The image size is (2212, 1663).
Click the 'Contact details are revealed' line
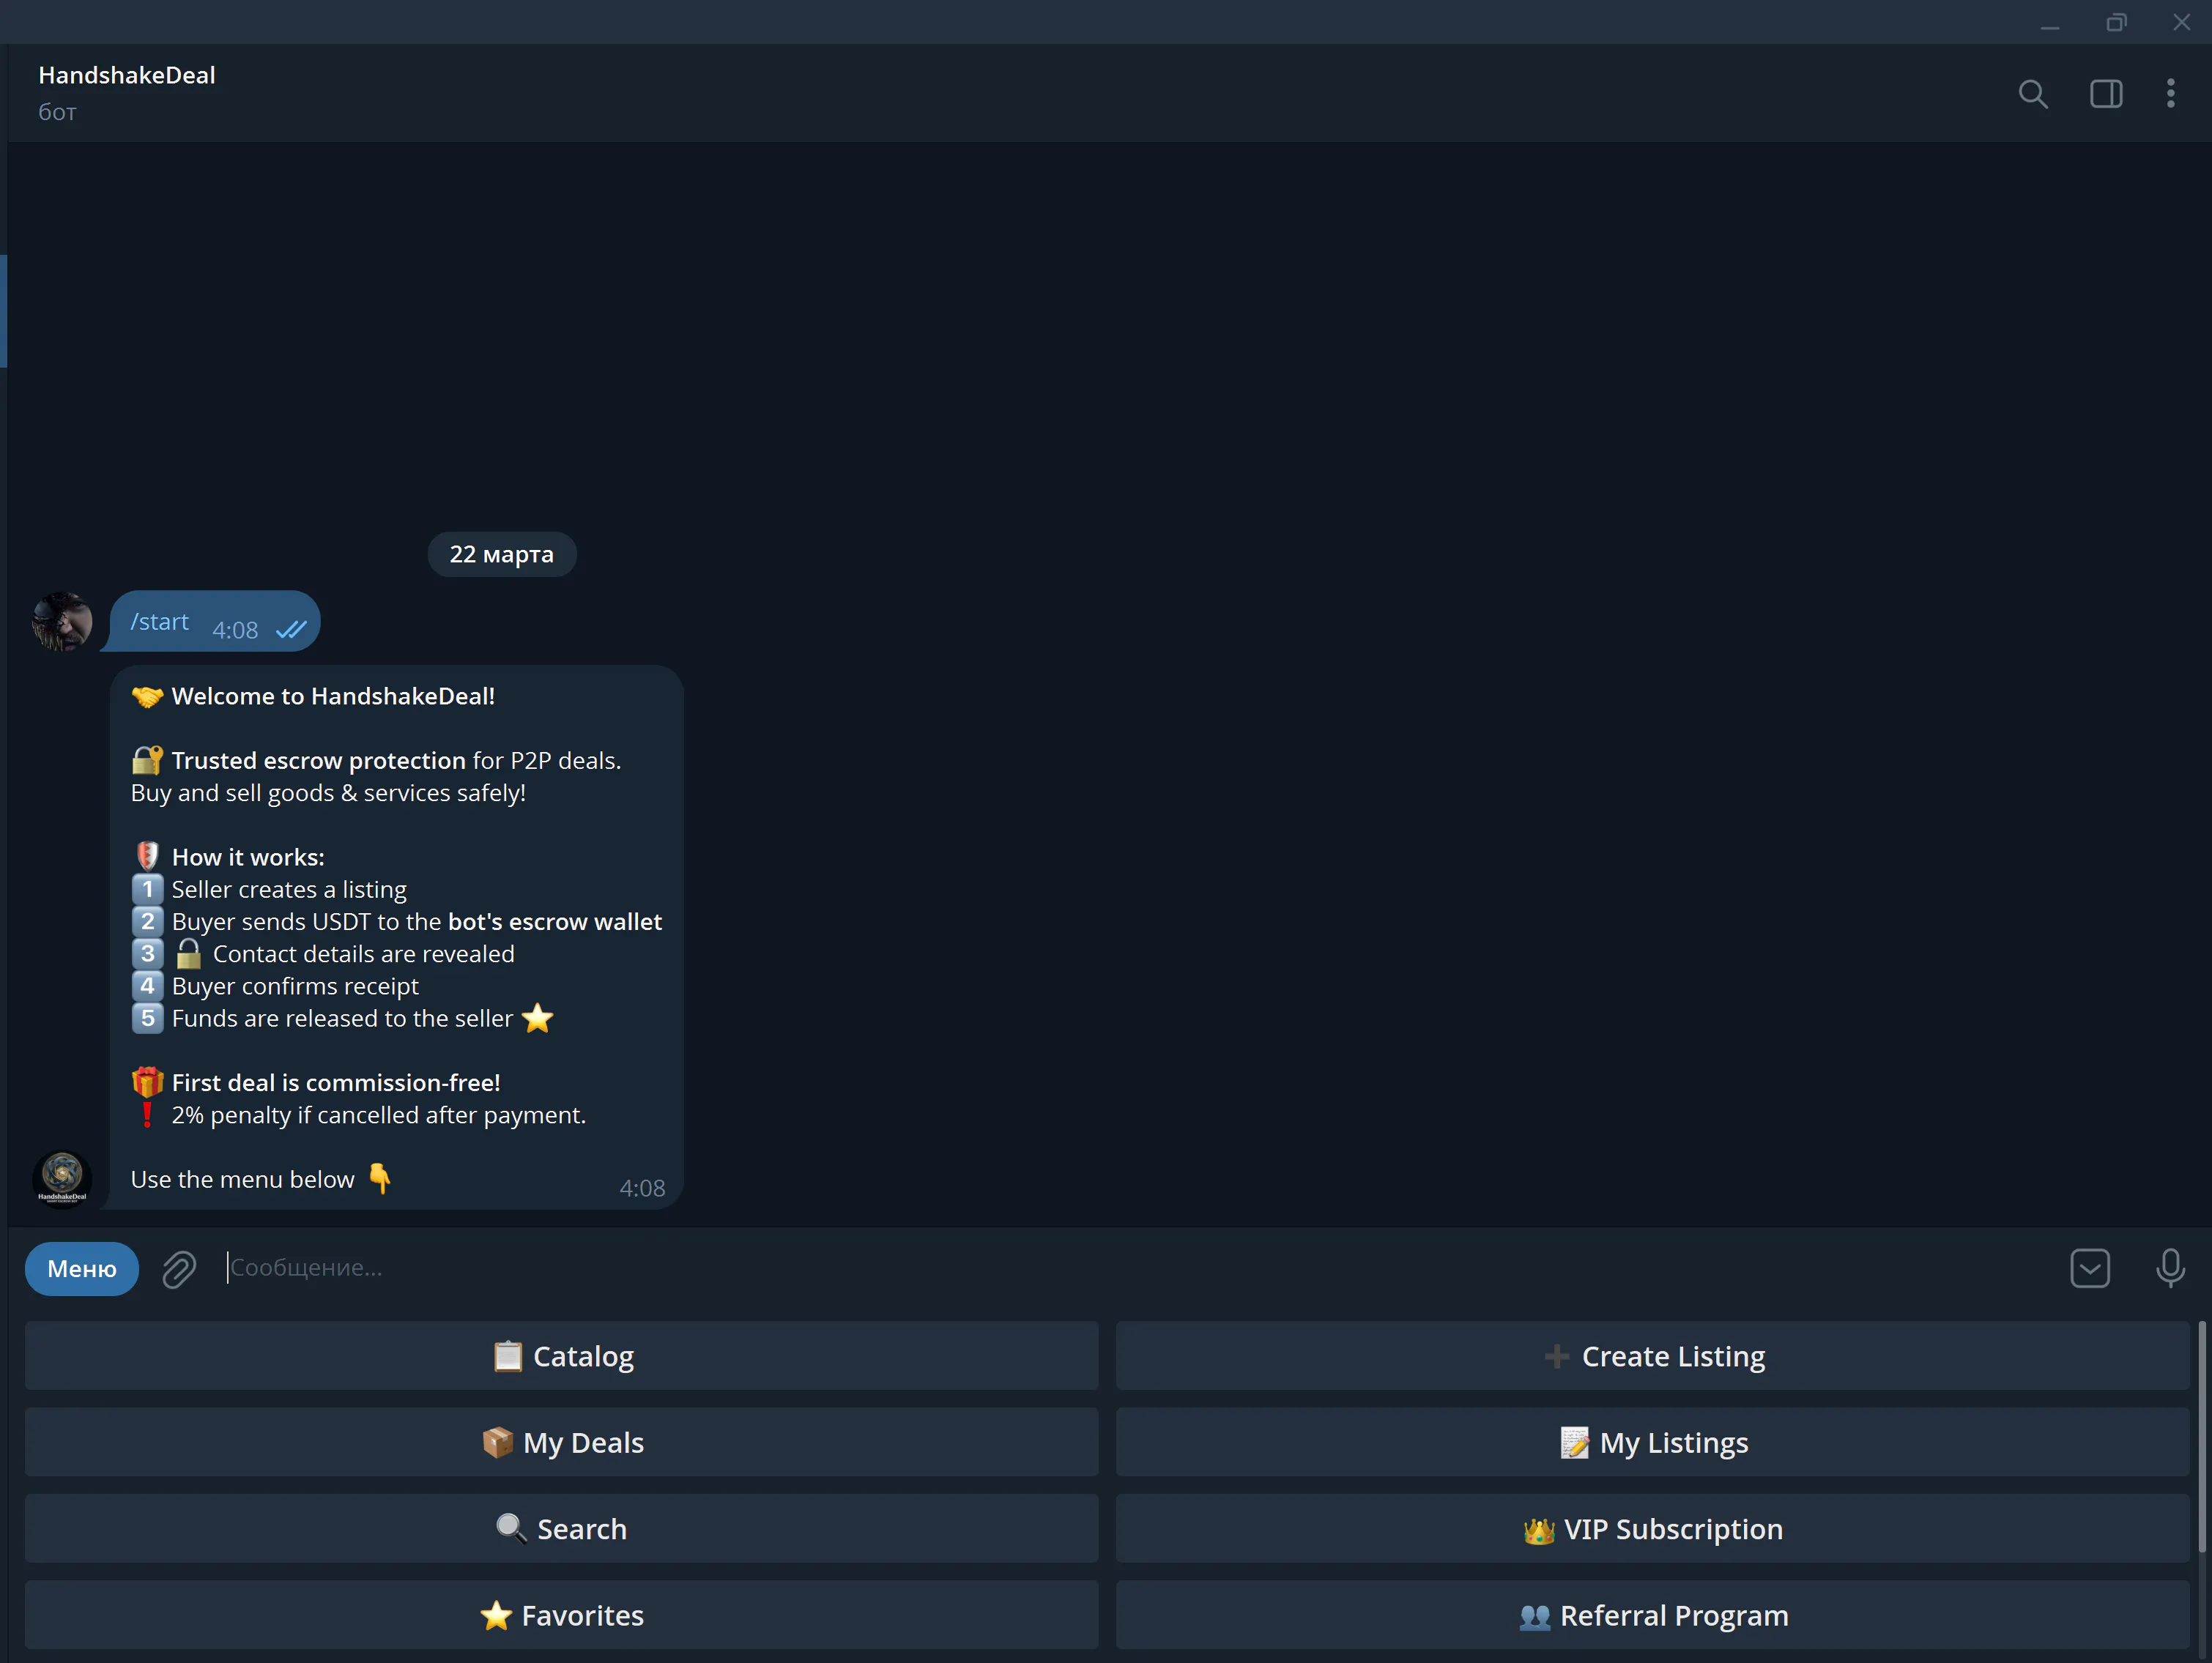point(364,954)
